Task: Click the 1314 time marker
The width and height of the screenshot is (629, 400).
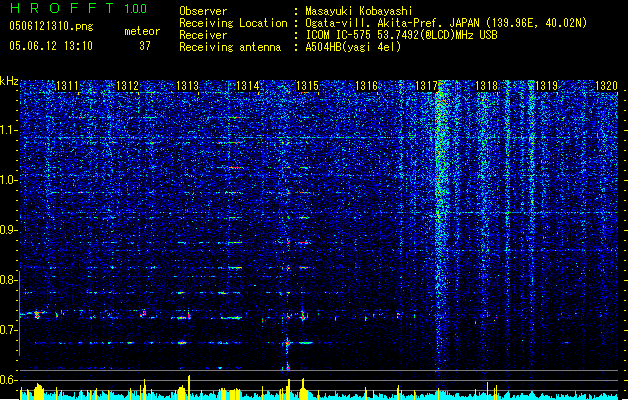Action: (248, 86)
